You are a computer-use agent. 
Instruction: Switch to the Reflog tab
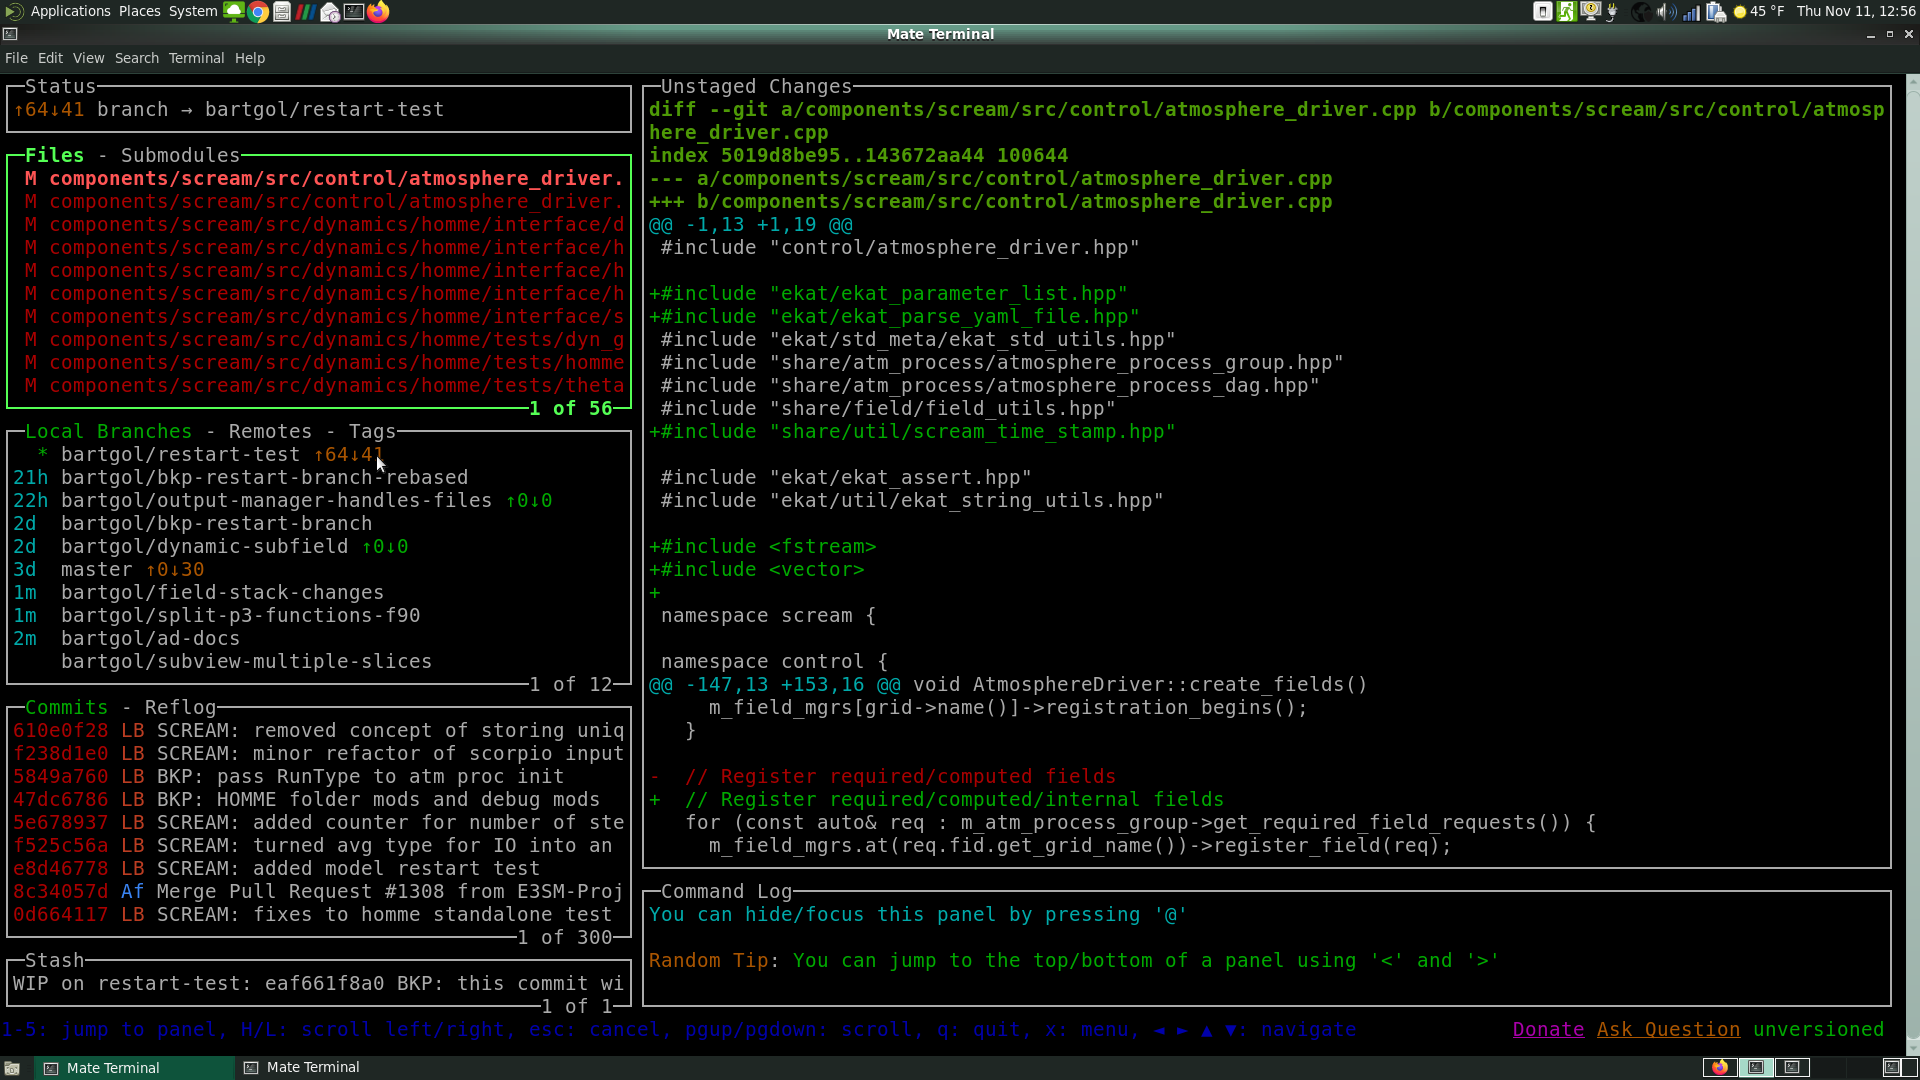coord(180,708)
